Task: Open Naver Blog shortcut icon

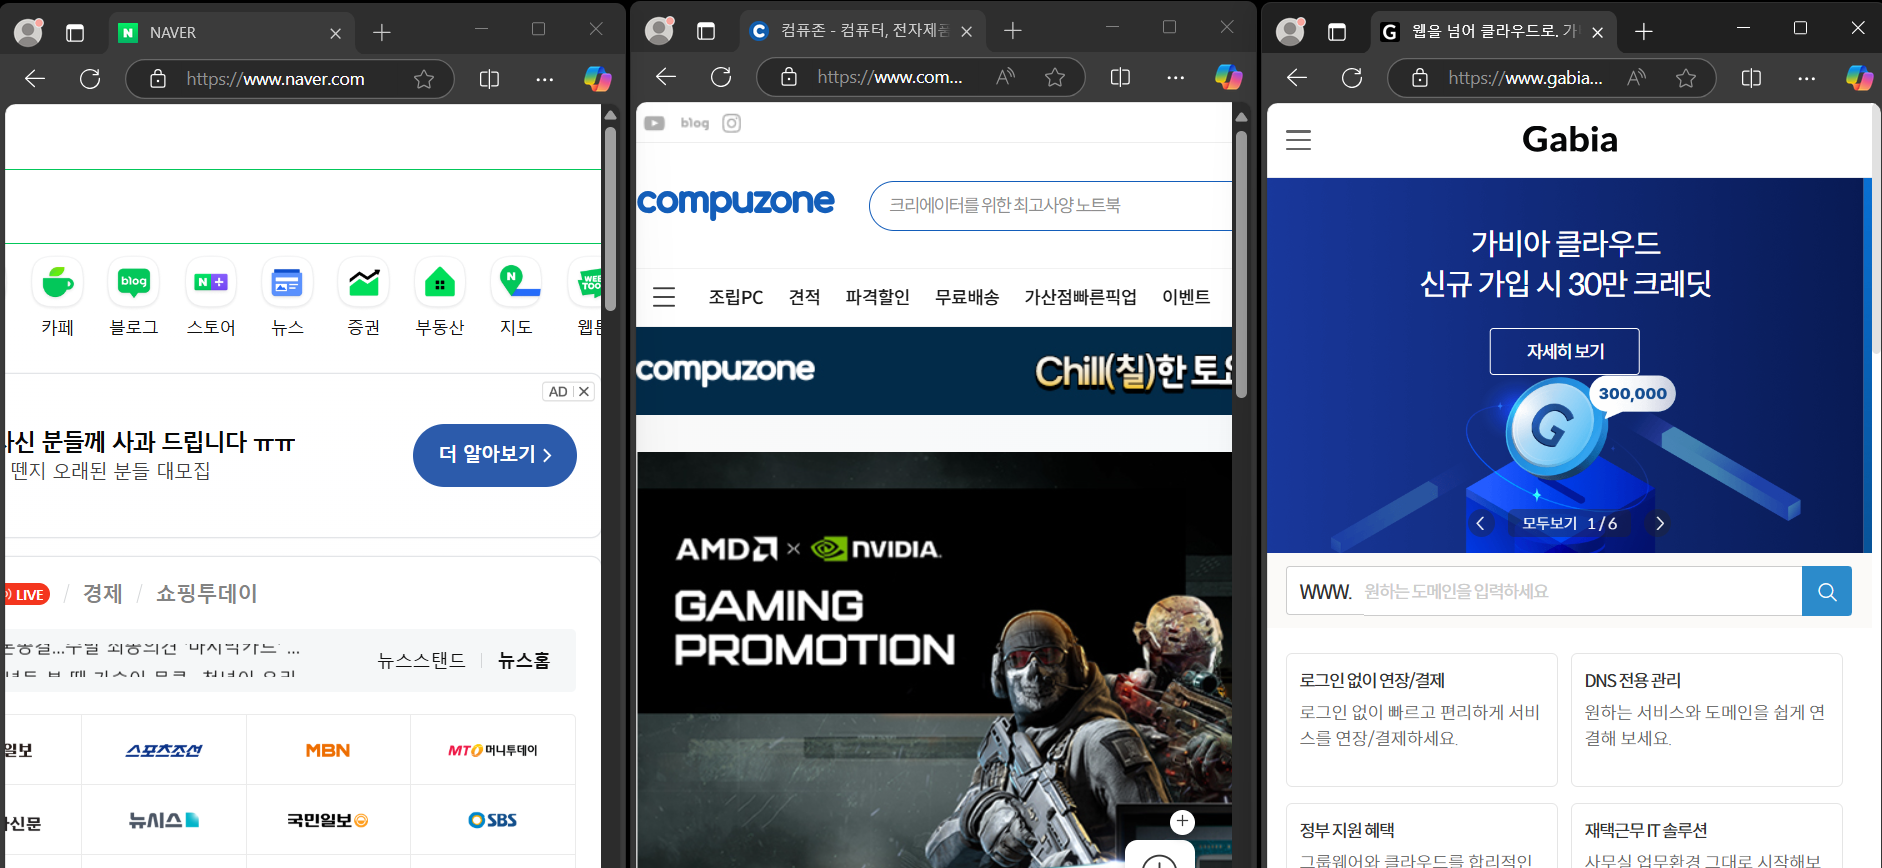Action: click(134, 283)
